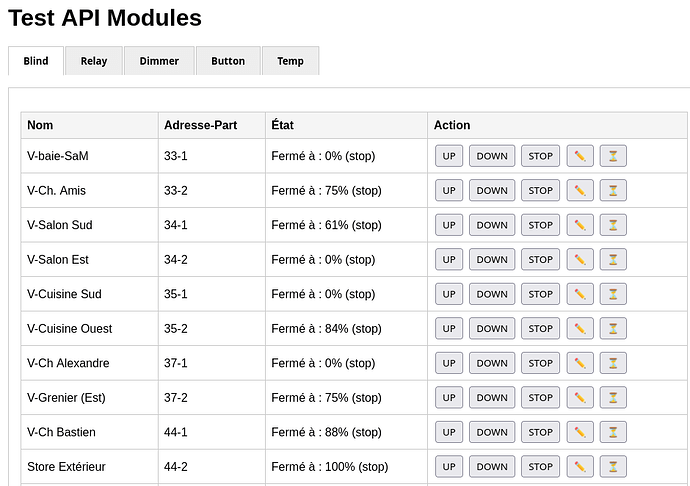Click the pencil icon for V-Cuisine Sud
This screenshot has width=690, height=486.
pyautogui.click(x=580, y=294)
